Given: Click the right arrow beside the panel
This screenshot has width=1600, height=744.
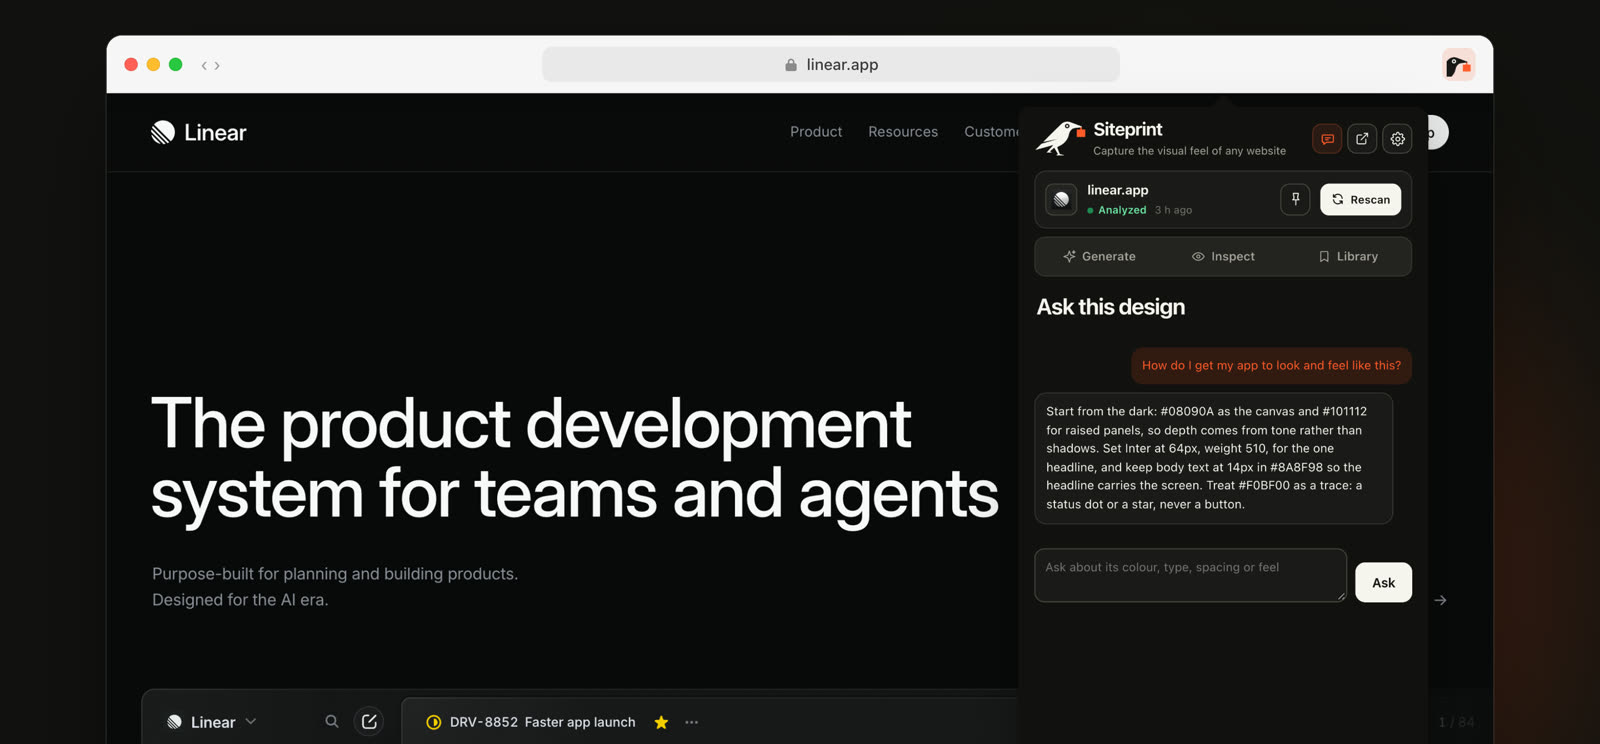Looking at the screenshot, I should pos(1440,600).
